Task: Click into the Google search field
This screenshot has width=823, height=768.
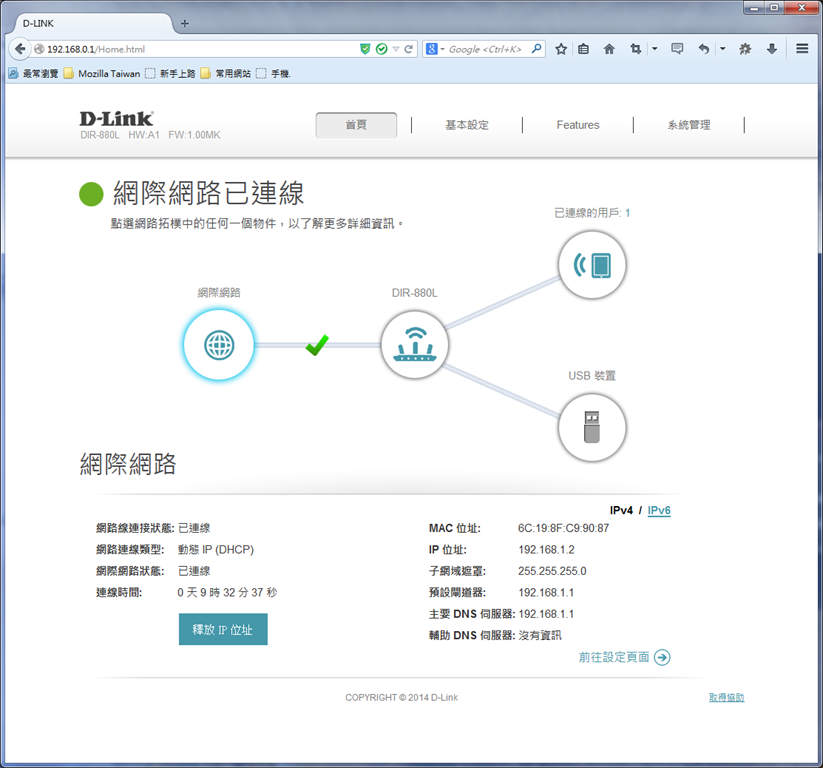Action: tap(486, 49)
